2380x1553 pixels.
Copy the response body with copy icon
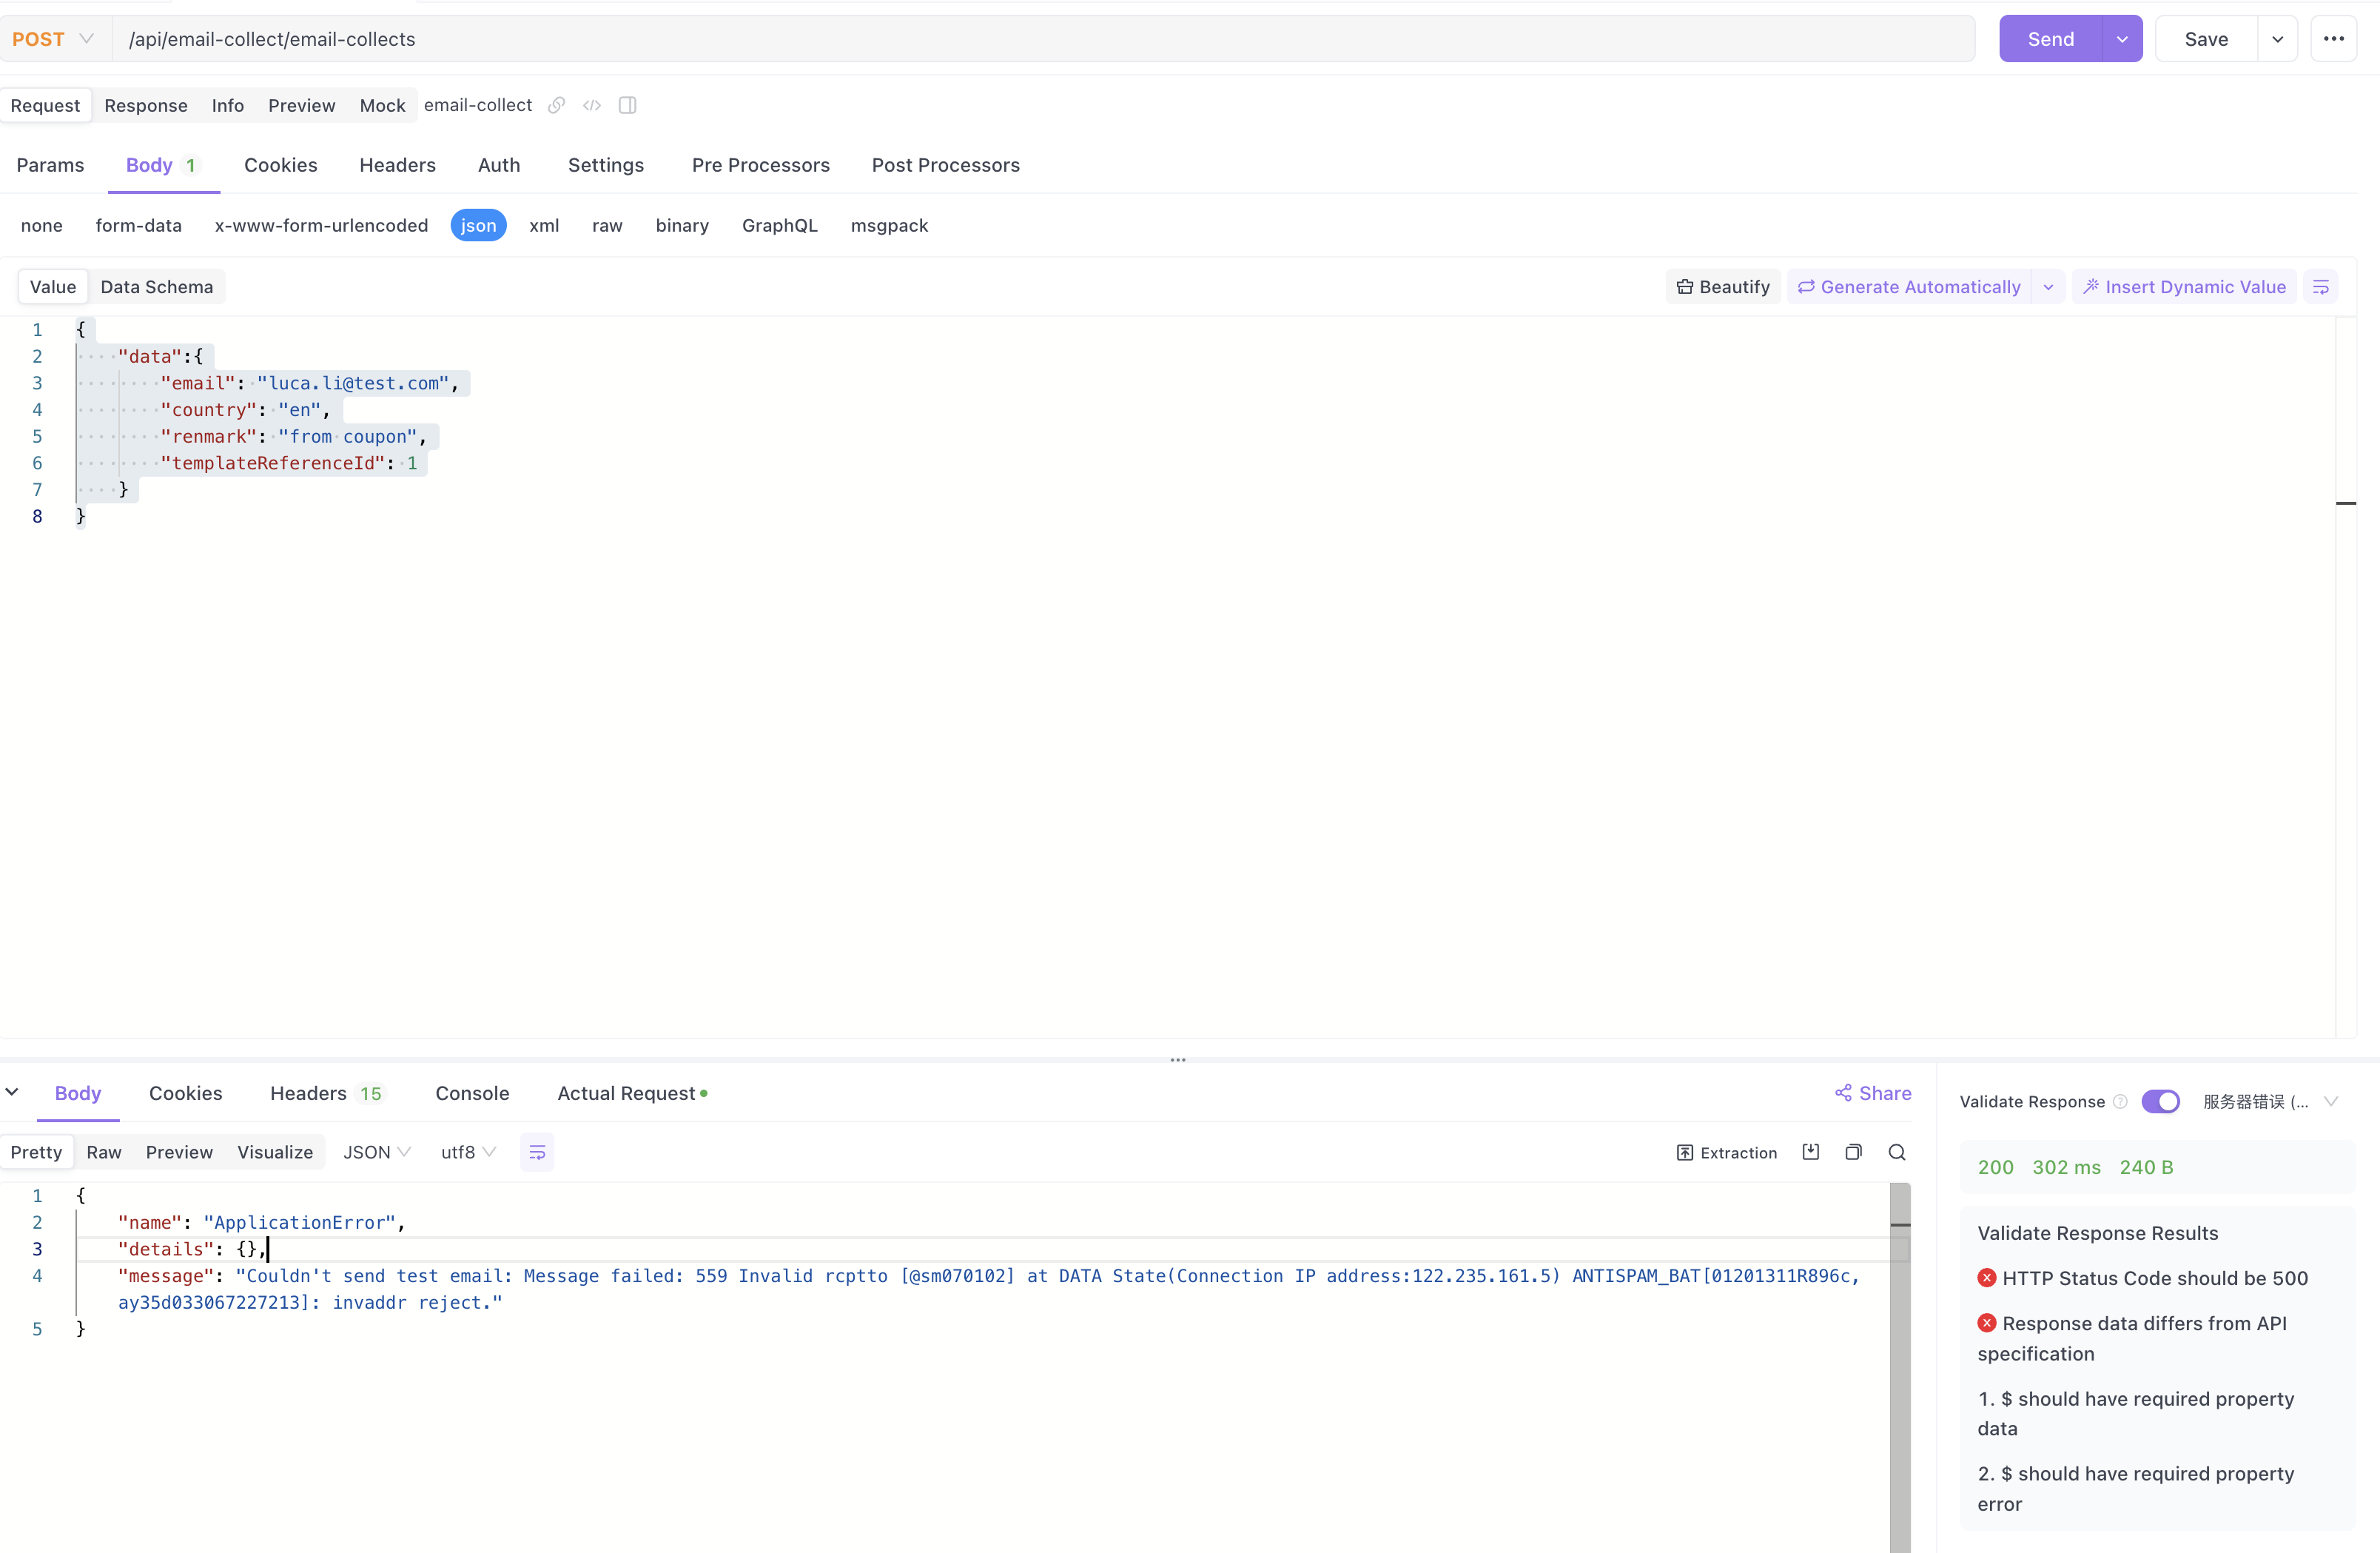pos(1853,1152)
